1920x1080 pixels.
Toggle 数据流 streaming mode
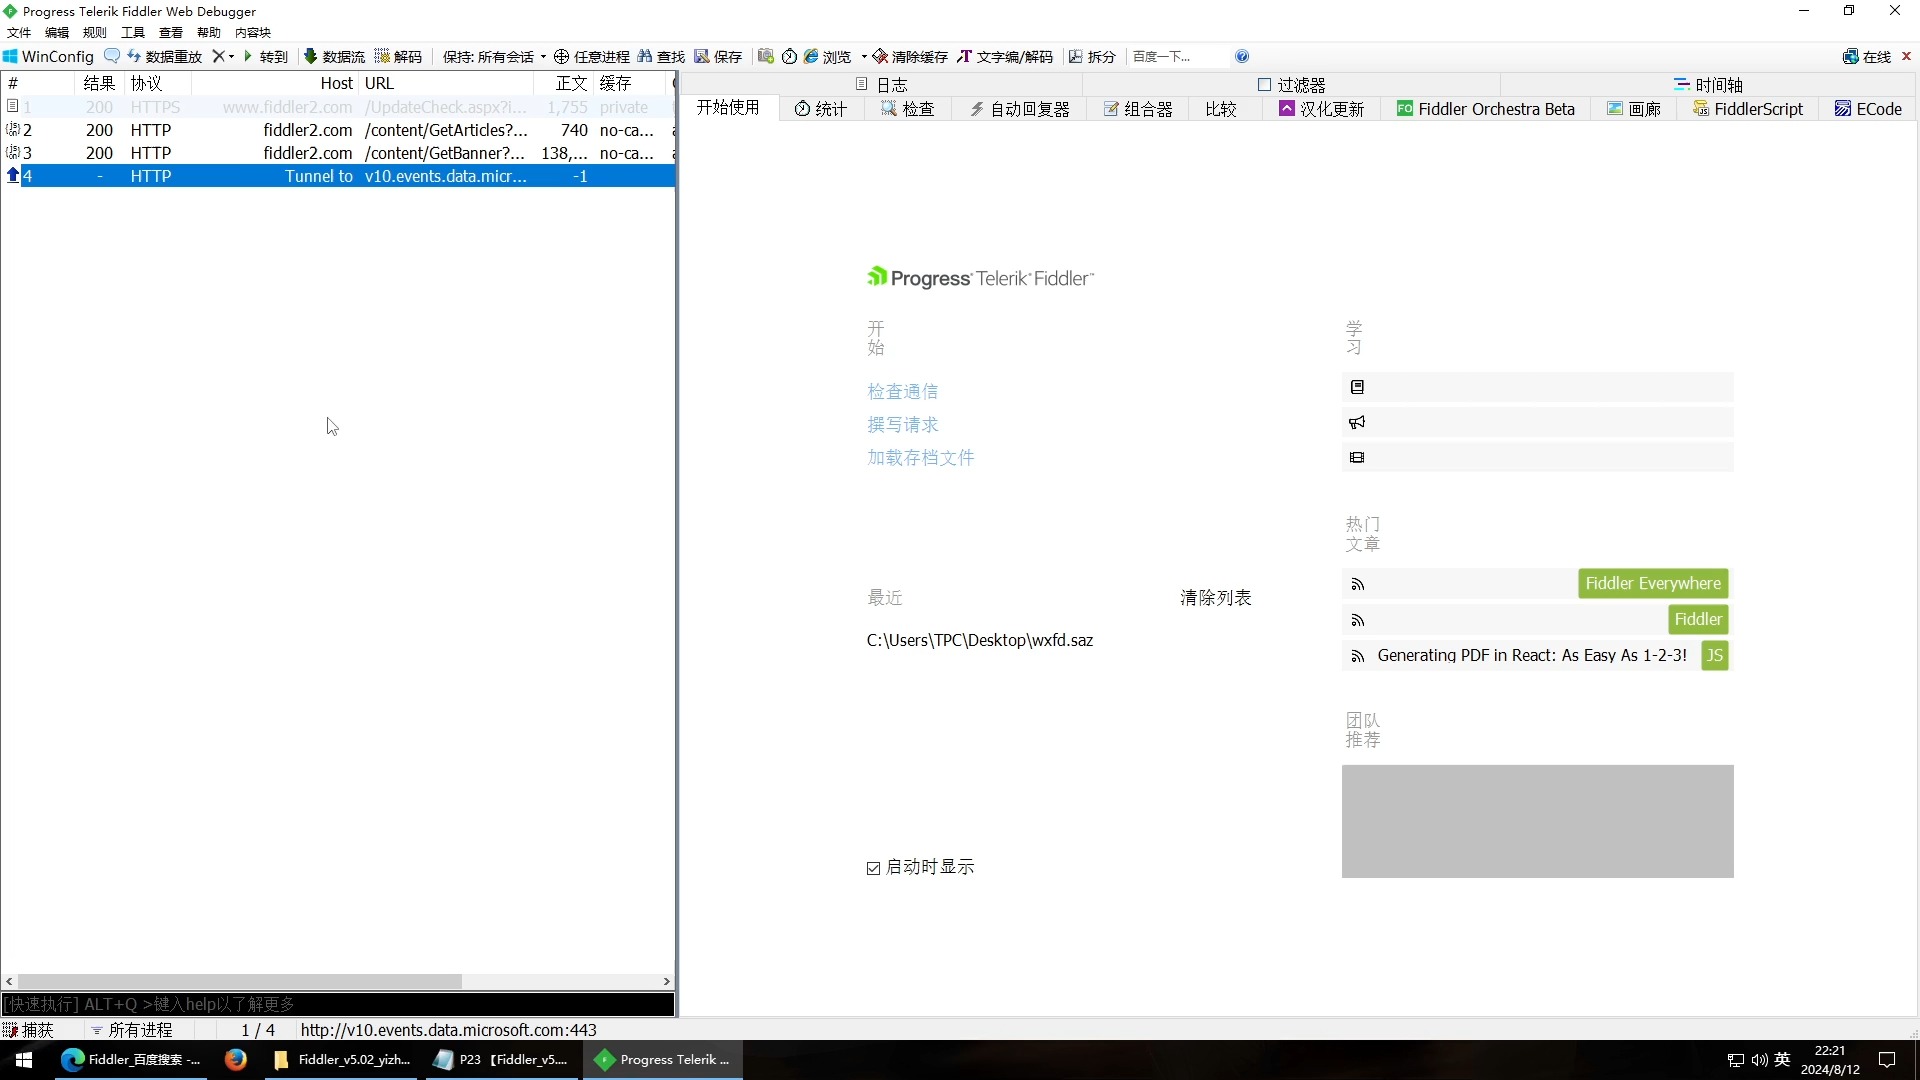334,57
